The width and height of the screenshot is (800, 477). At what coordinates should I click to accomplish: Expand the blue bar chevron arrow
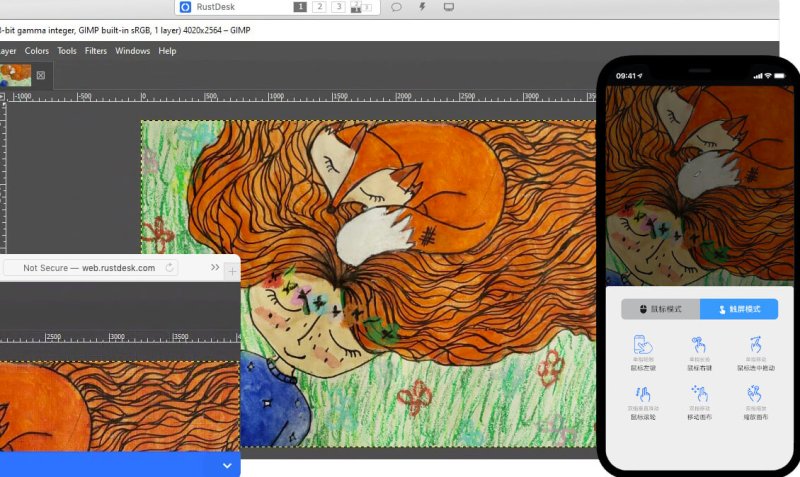click(x=227, y=466)
